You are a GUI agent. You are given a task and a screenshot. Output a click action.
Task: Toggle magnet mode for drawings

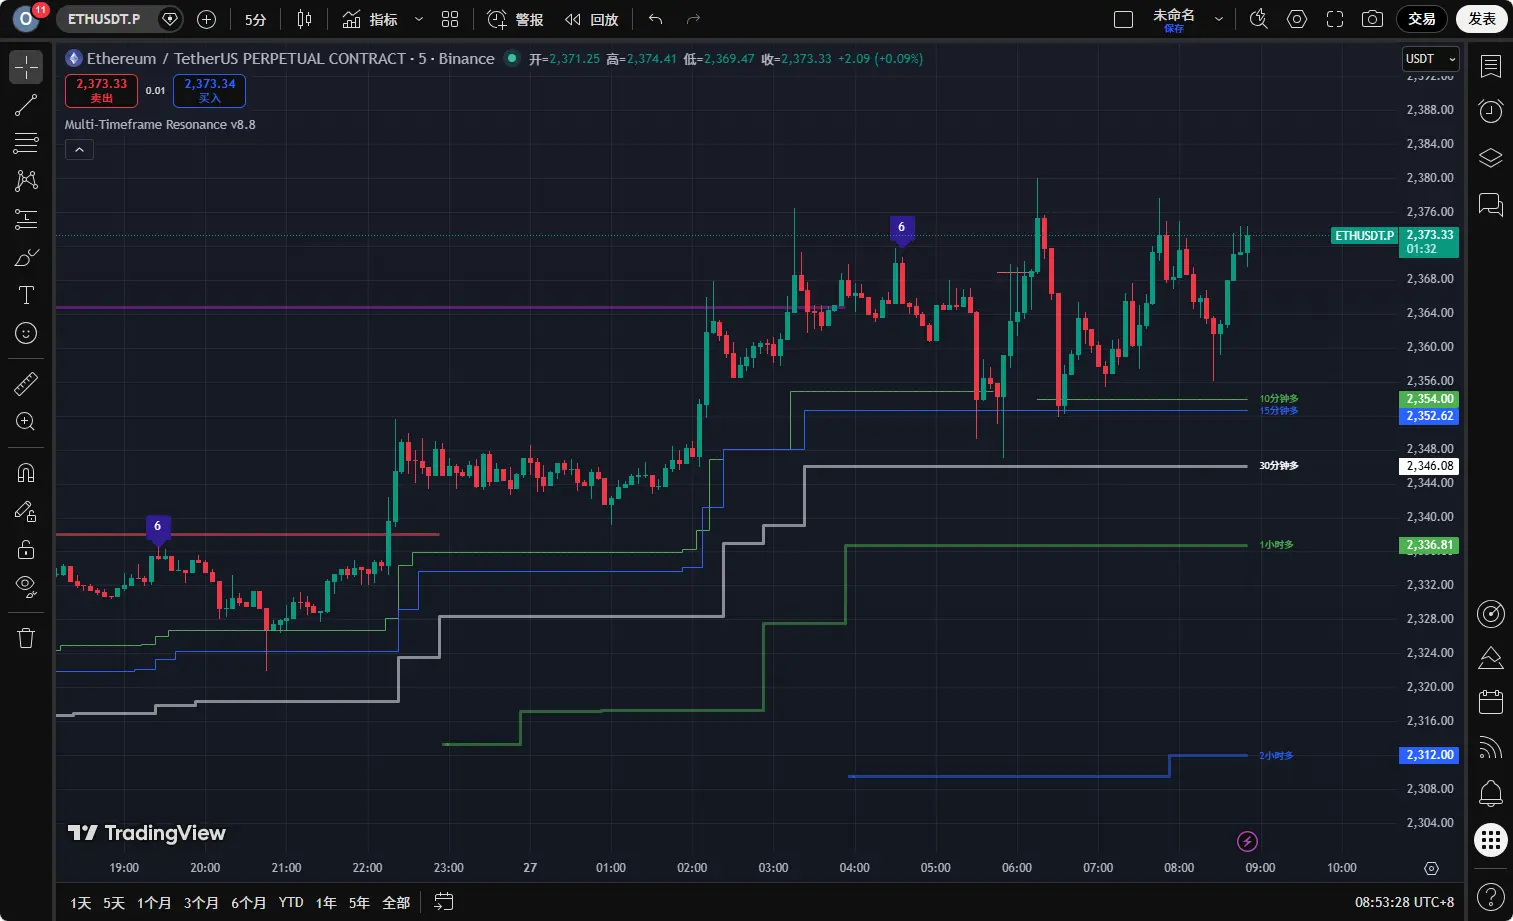coord(26,473)
